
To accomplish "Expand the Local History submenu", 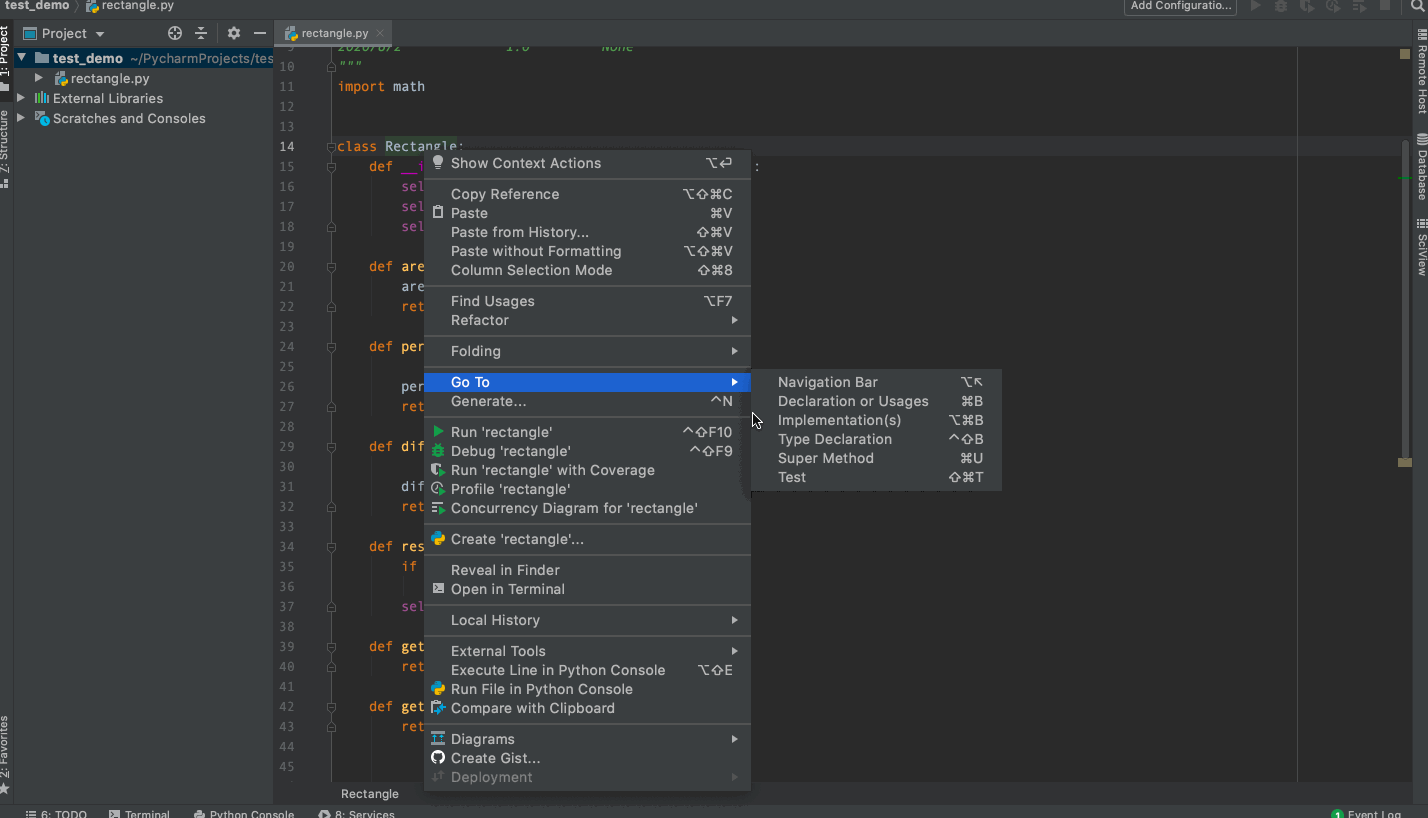I will pyautogui.click(x=587, y=620).
